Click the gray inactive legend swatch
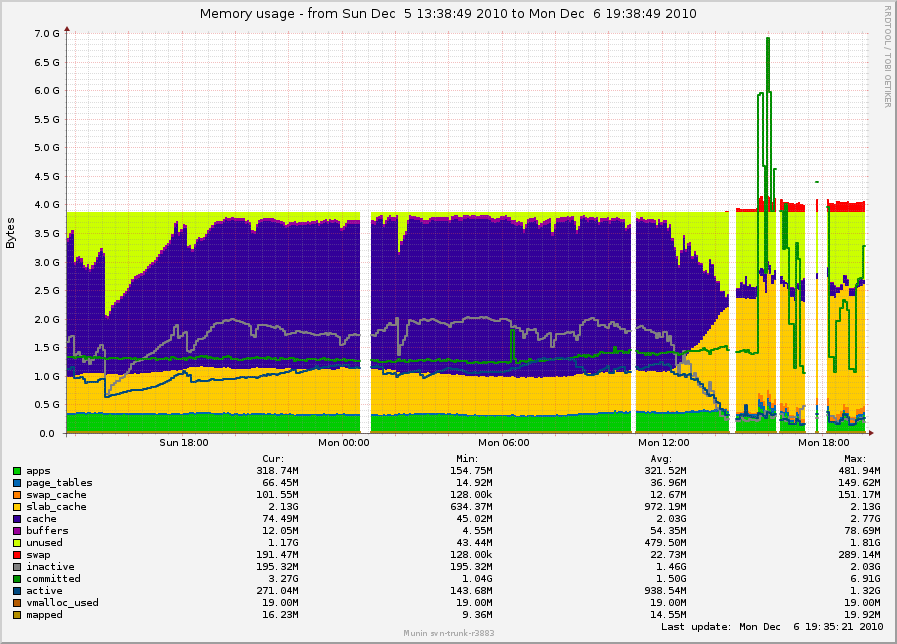897x644 pixels. pos(17,567)
